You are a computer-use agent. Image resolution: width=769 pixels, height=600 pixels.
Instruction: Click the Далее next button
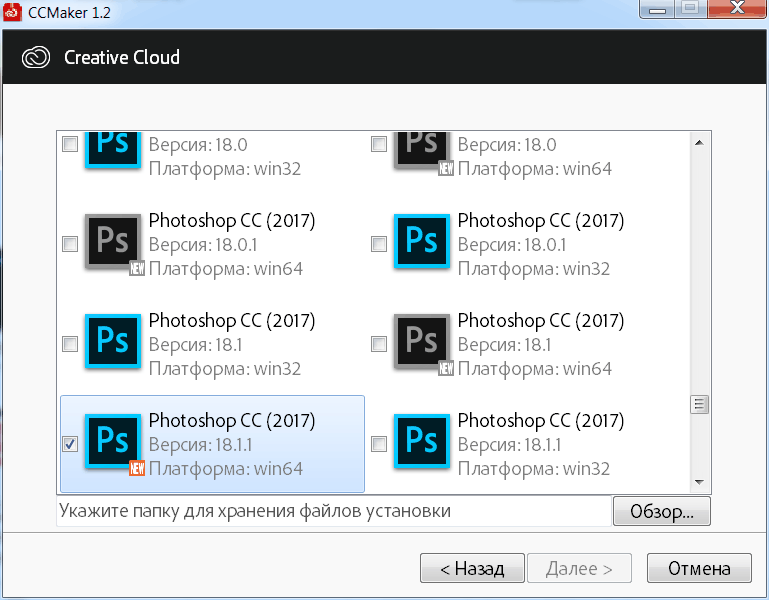coord(579,568)
